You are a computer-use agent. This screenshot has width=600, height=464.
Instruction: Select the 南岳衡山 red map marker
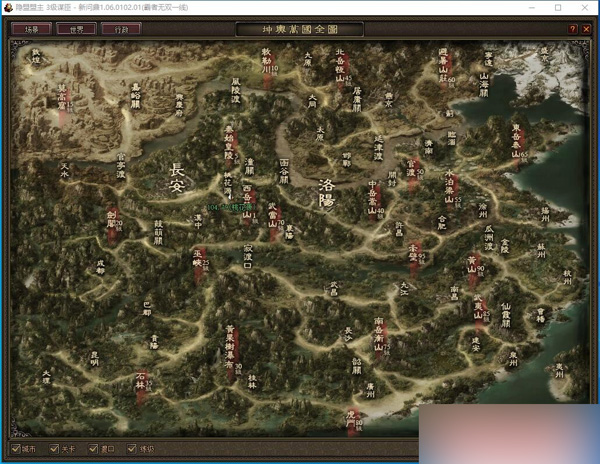380,335
